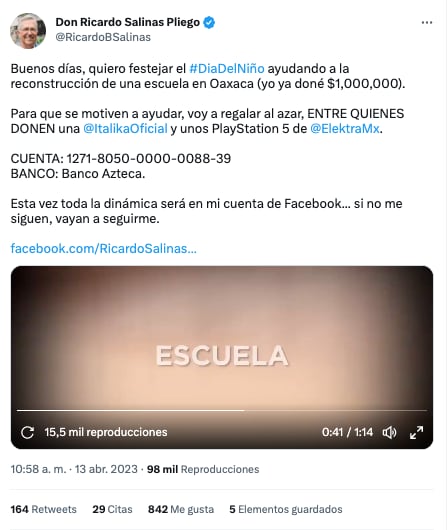Open Don Ricardo Salinas Pliego profile name
448x530 pixels.
click(x=128, y=22)
